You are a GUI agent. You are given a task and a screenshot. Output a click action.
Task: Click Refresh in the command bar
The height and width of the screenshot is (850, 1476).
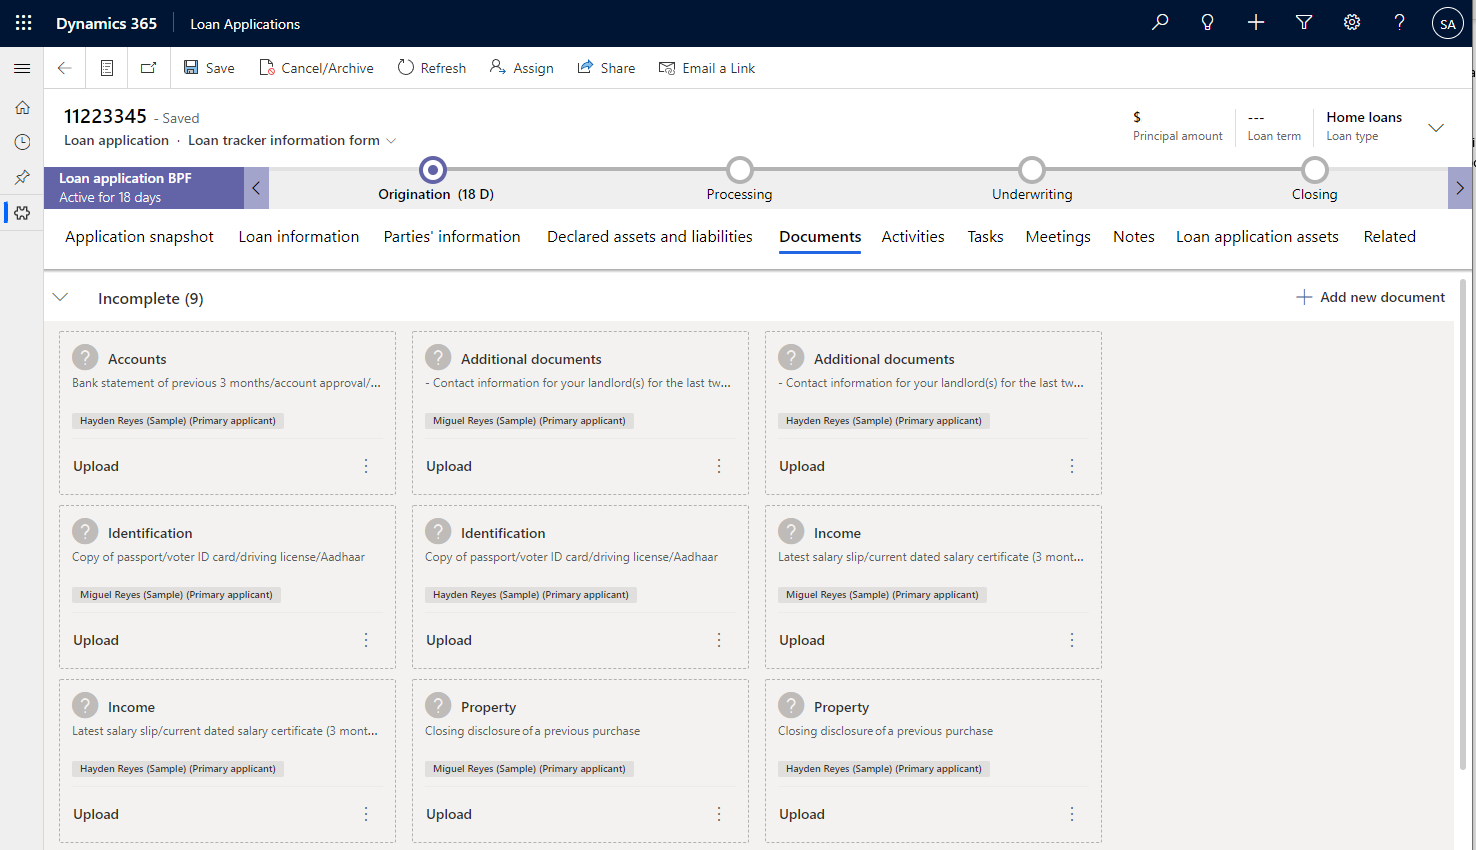432,68
